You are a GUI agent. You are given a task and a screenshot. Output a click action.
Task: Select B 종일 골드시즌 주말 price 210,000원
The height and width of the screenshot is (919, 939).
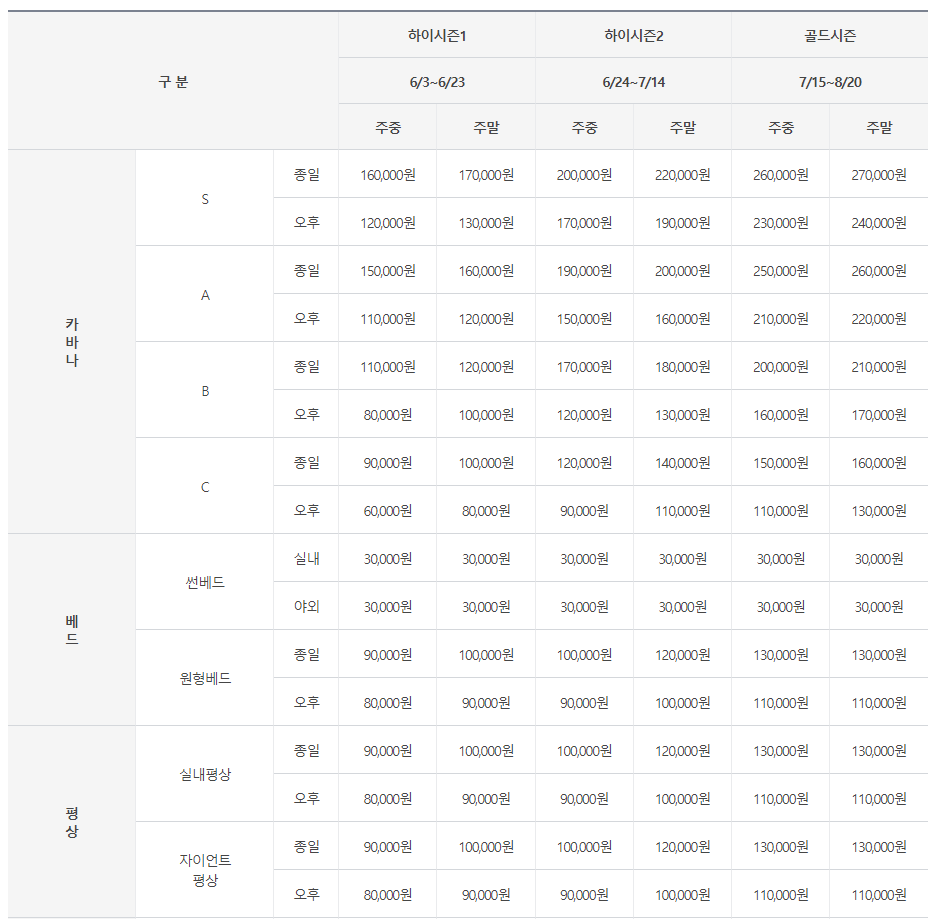pyautogui.click(x=879, y=366)
